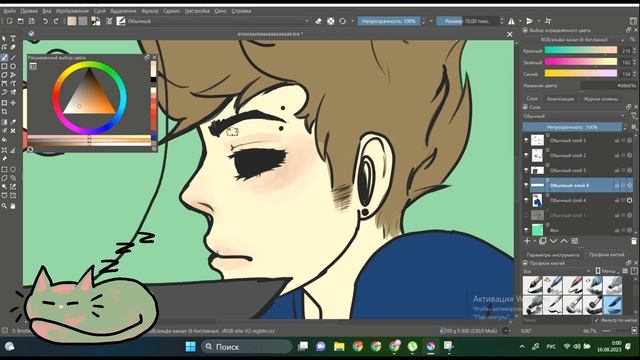Reload the original brush preset
Image resolution: width=640 pixels, height=360 pixels.
(x=342, y=21)
